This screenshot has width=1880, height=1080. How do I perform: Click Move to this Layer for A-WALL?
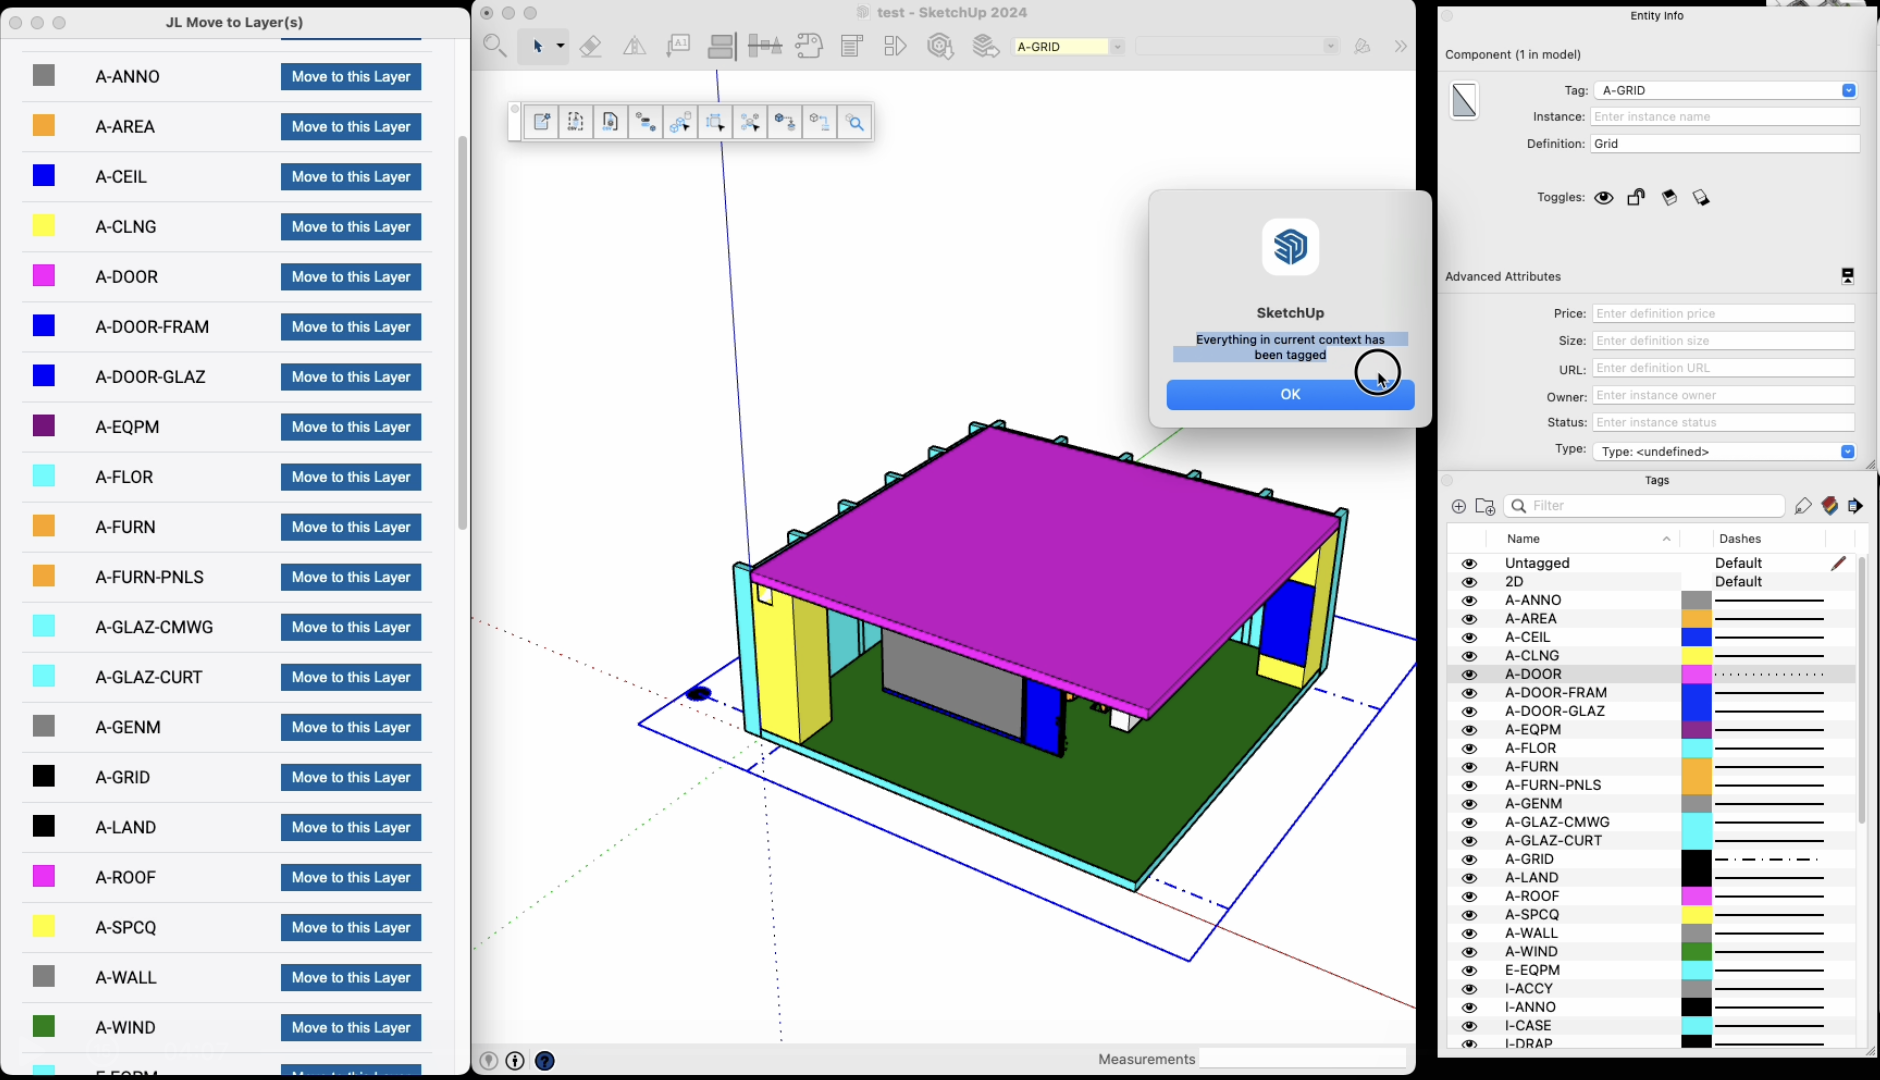click(x=351, y=978)
